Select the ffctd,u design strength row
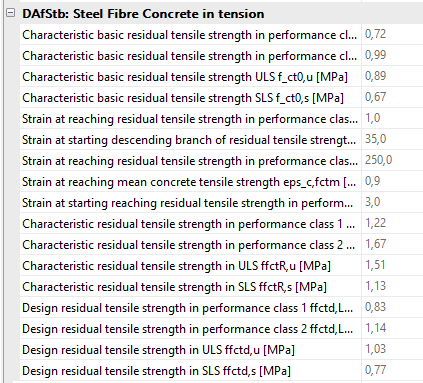423x383 pixels. coord(190,350)
